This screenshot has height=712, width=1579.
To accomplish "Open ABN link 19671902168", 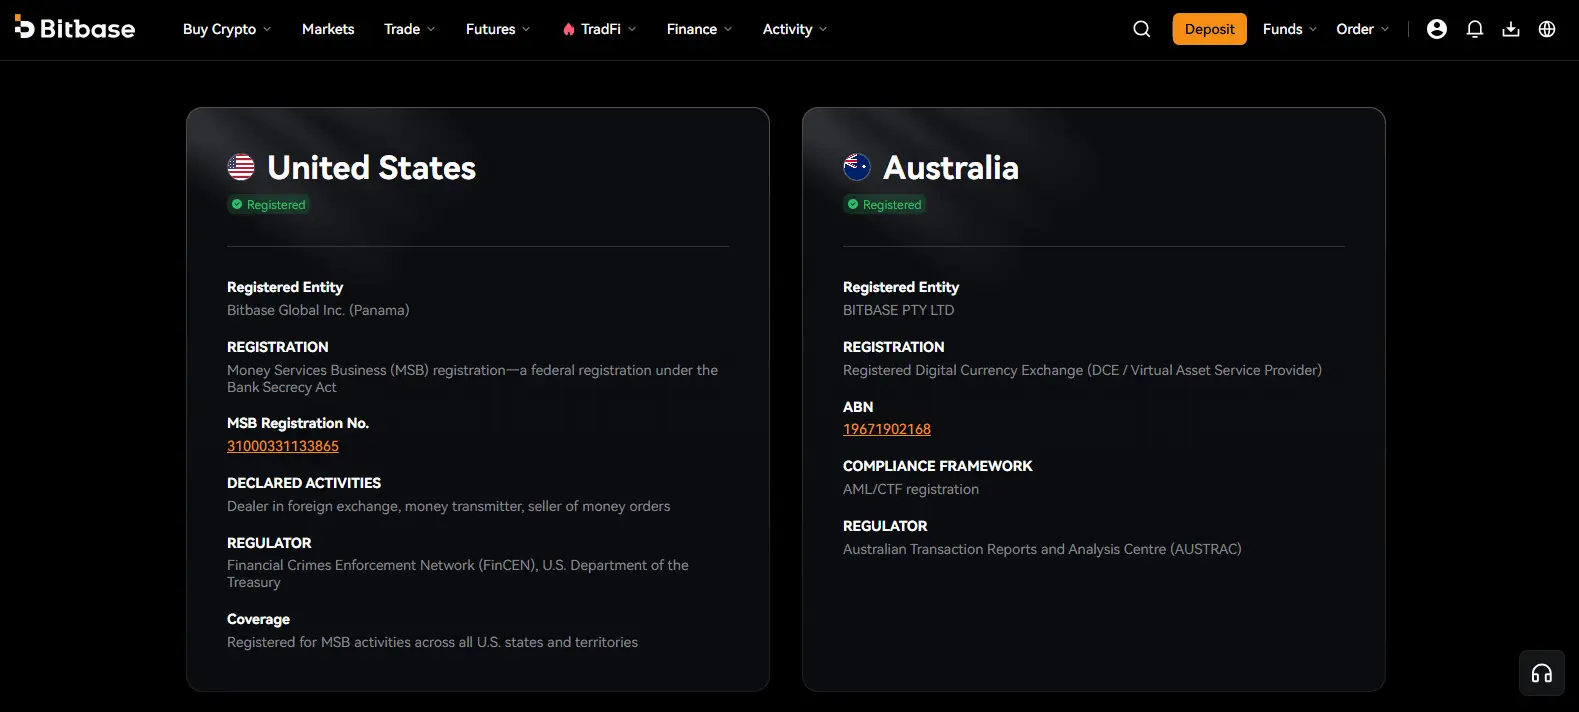I will tap(887, 429).
